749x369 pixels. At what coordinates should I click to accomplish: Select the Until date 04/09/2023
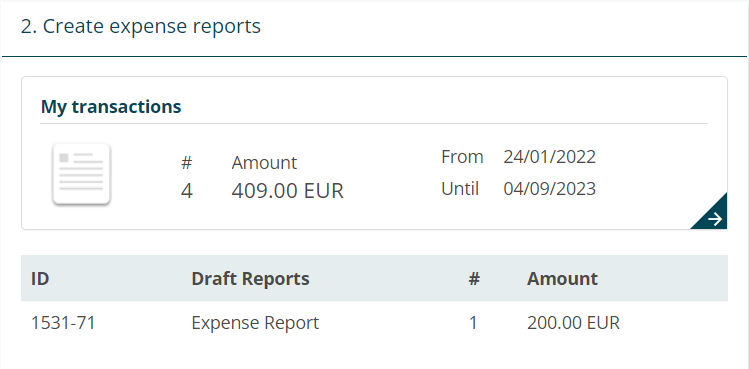click(x=549, y=189)
